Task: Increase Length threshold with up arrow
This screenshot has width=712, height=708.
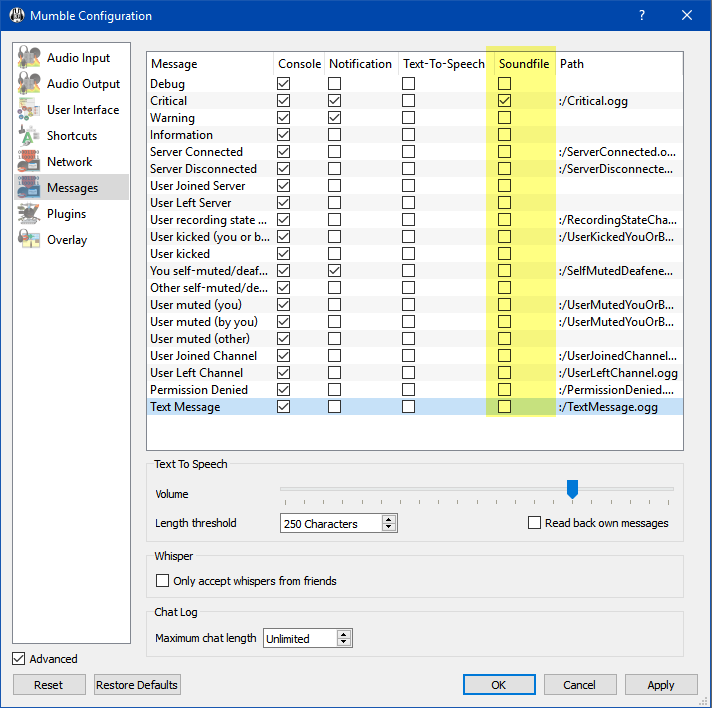Action: coord(389,519)
